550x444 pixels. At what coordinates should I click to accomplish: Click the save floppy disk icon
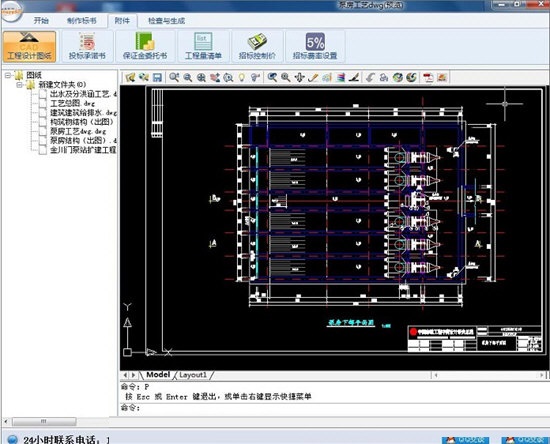157,77
